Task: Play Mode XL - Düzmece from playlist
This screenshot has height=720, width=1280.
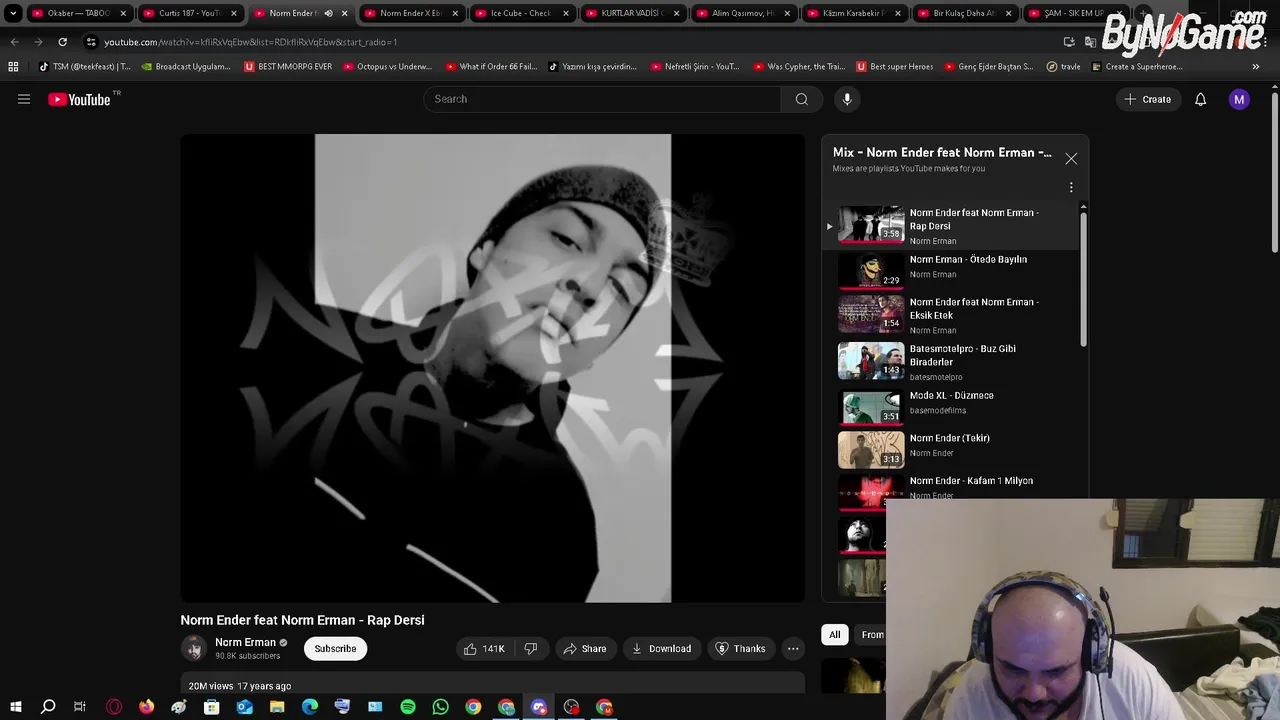Action: [x=950, y=407]
